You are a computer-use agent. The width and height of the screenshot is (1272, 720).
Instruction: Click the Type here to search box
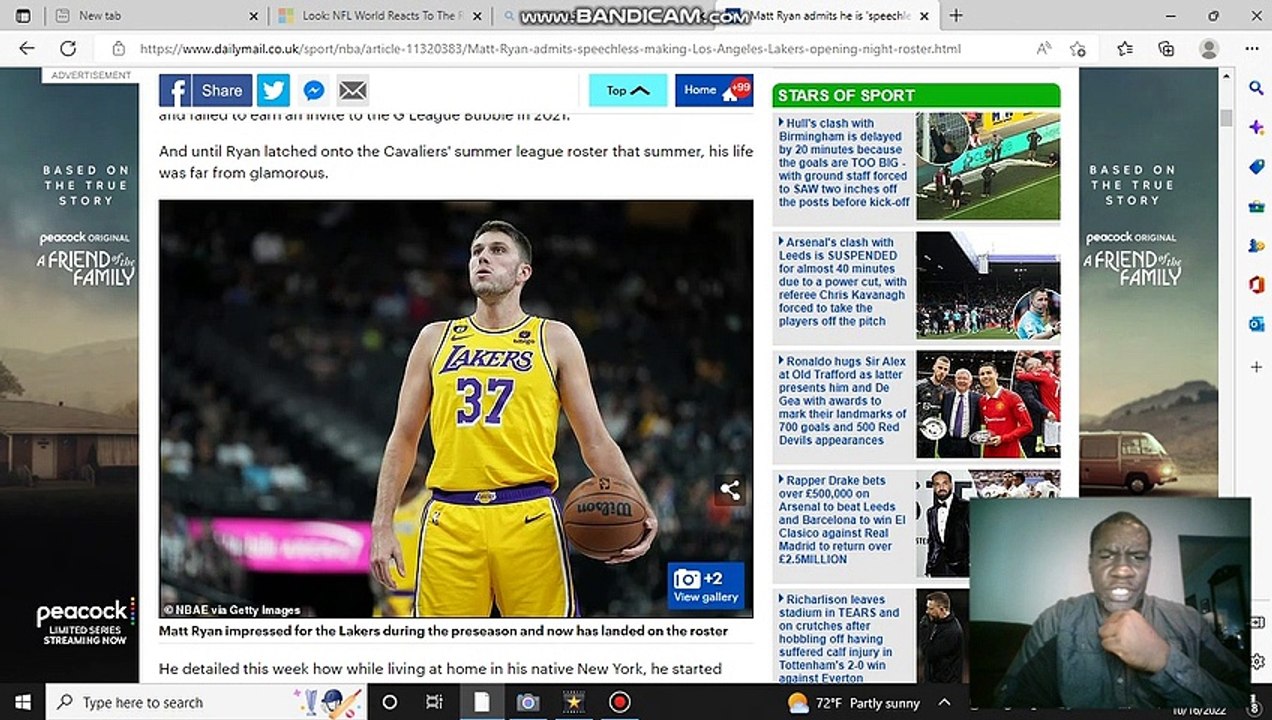point(207,702)
